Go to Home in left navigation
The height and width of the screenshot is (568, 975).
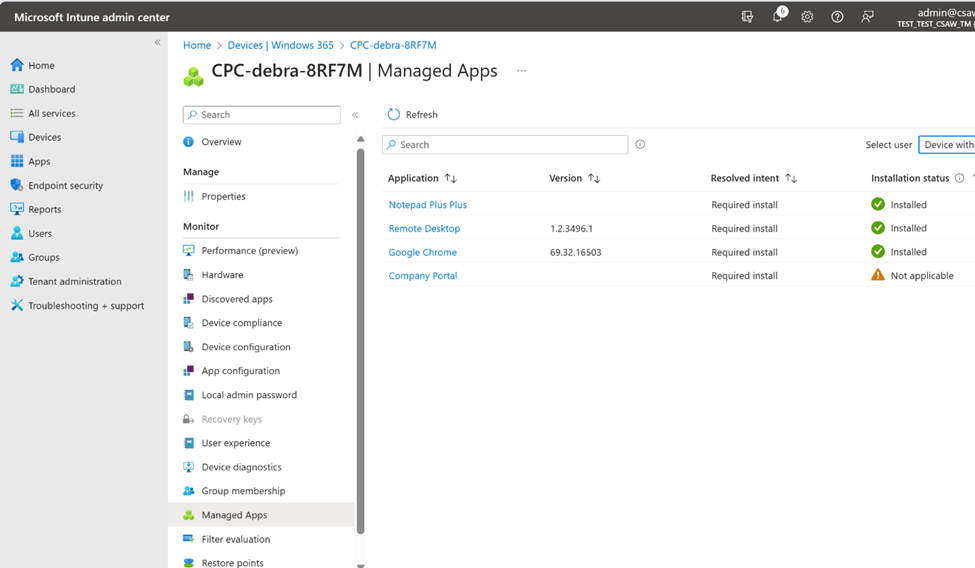[x=41, y=65]
